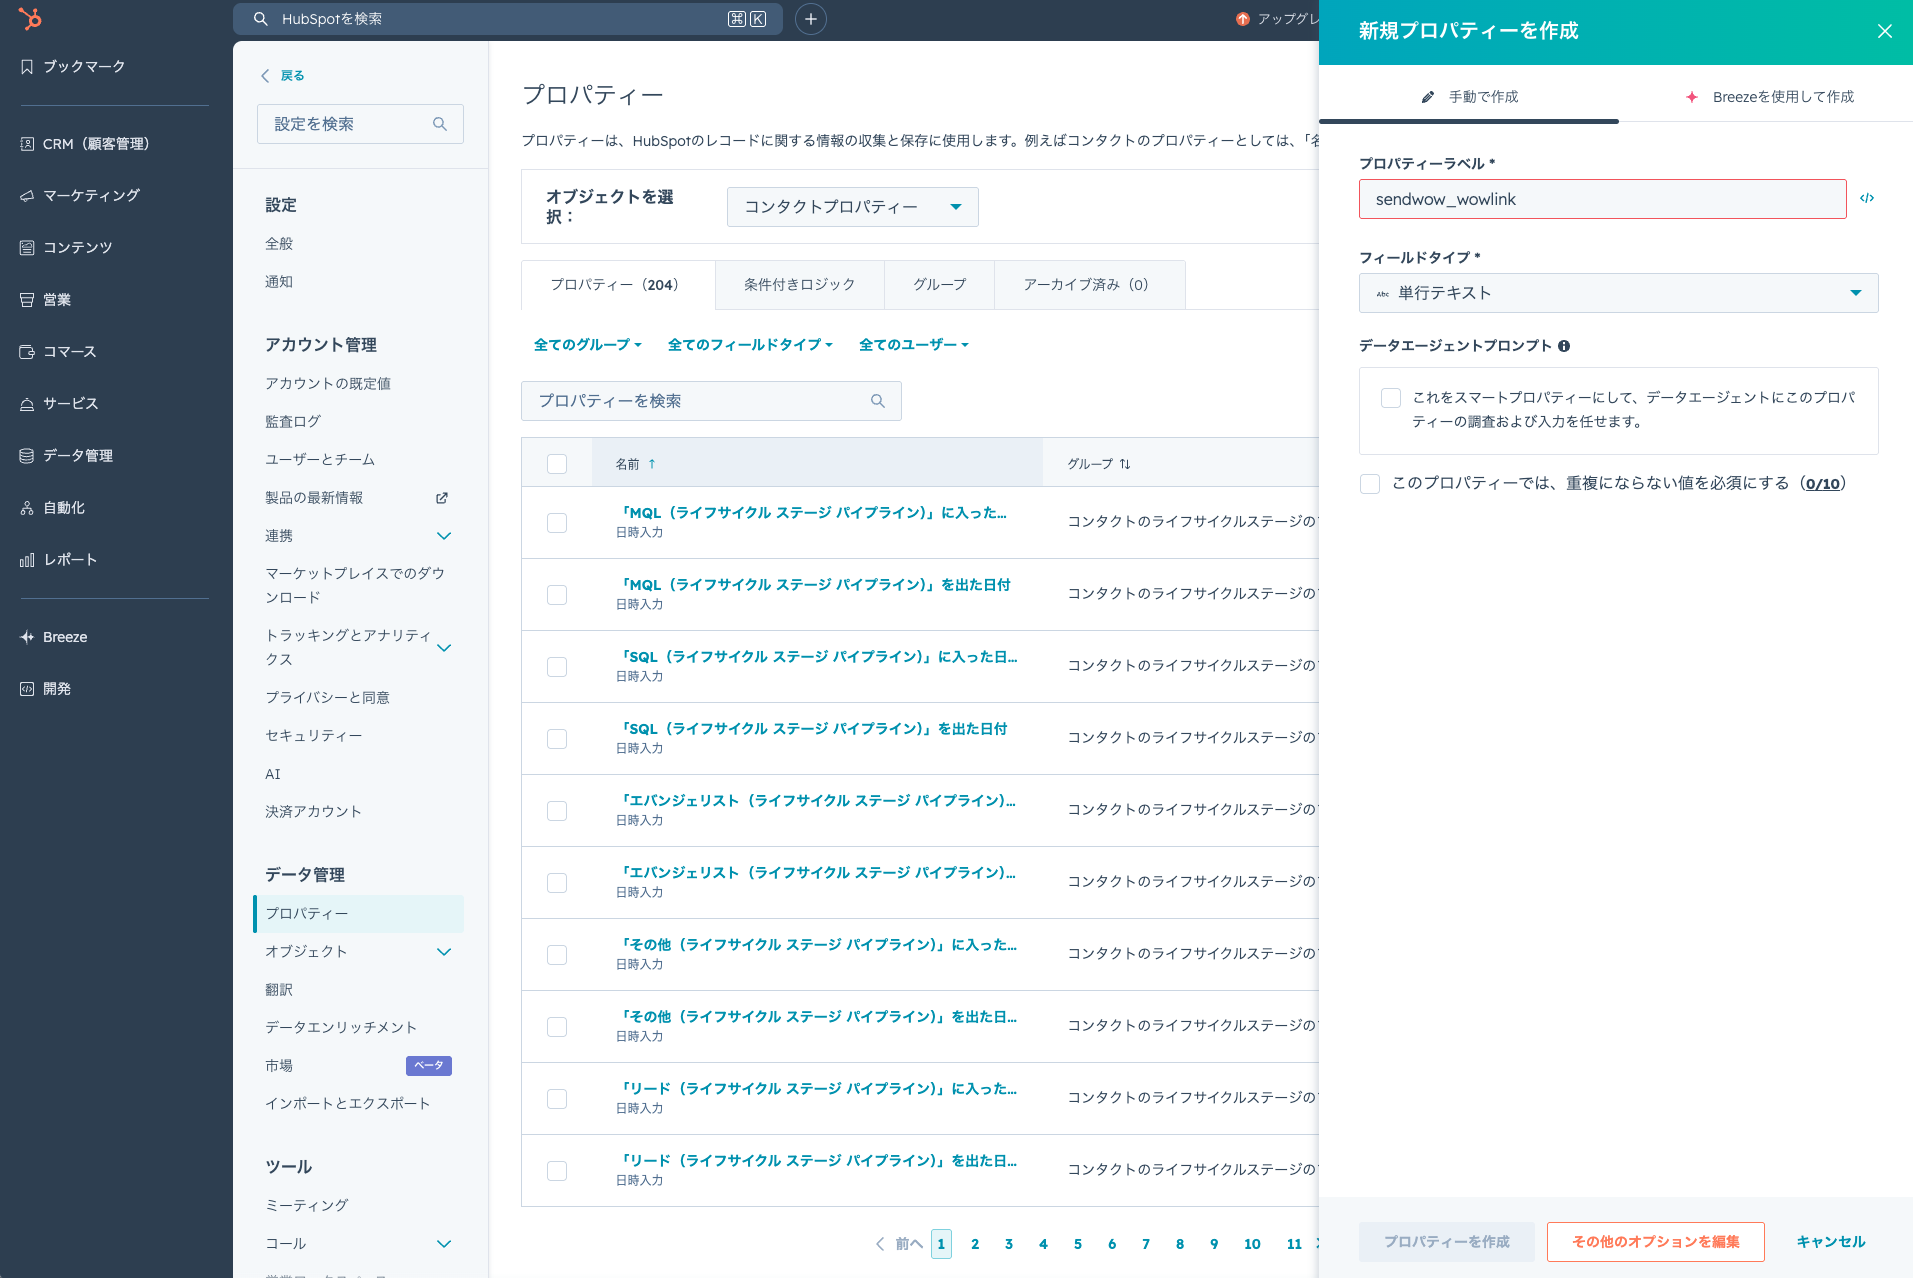Image resolution: width=1913 pixels, height=1278 pixels.
Task: Click the internal name code icon beside label
Action: click(1867, 198)
